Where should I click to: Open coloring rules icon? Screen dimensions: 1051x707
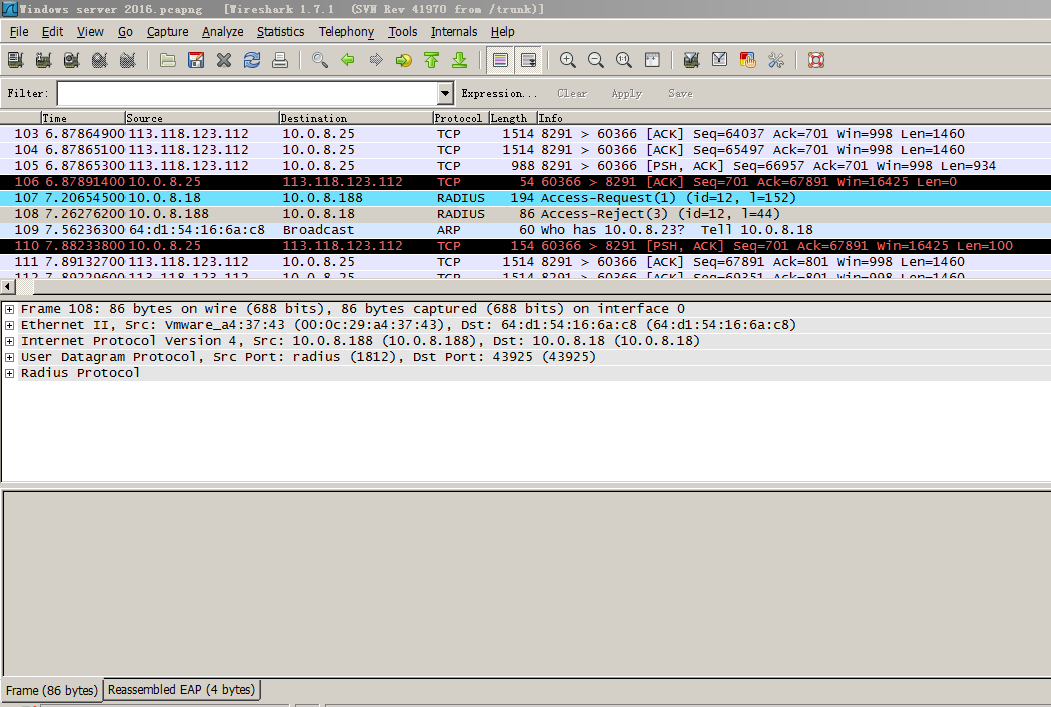(x=747, y=60)
